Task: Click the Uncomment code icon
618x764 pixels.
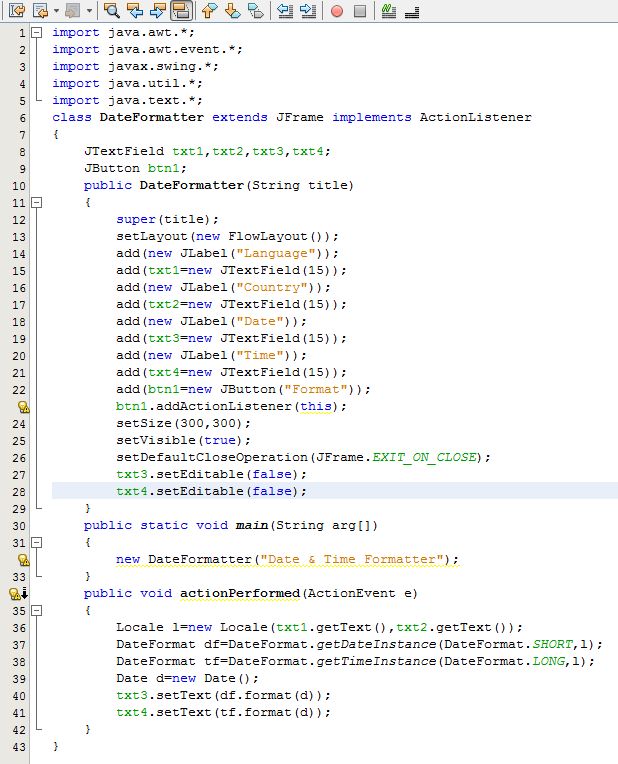Action: click(x=412, y=10)
